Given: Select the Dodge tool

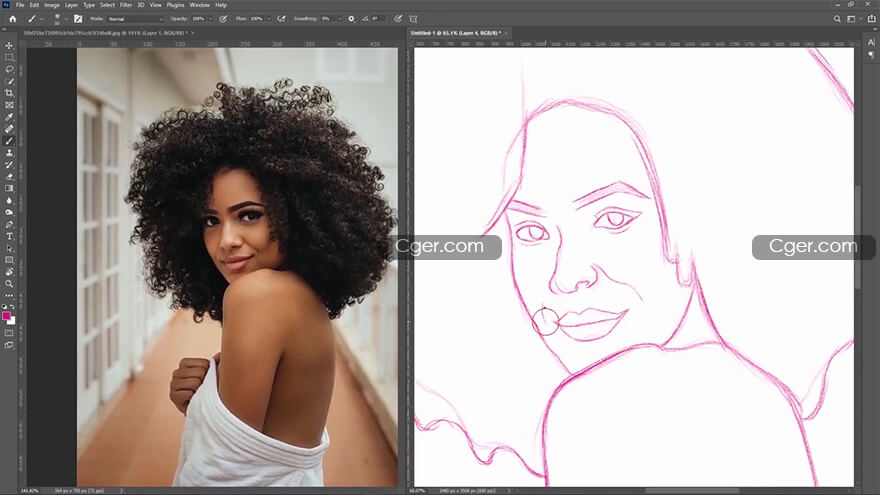Looking at the screenshot, I should (x=9, y=213).
